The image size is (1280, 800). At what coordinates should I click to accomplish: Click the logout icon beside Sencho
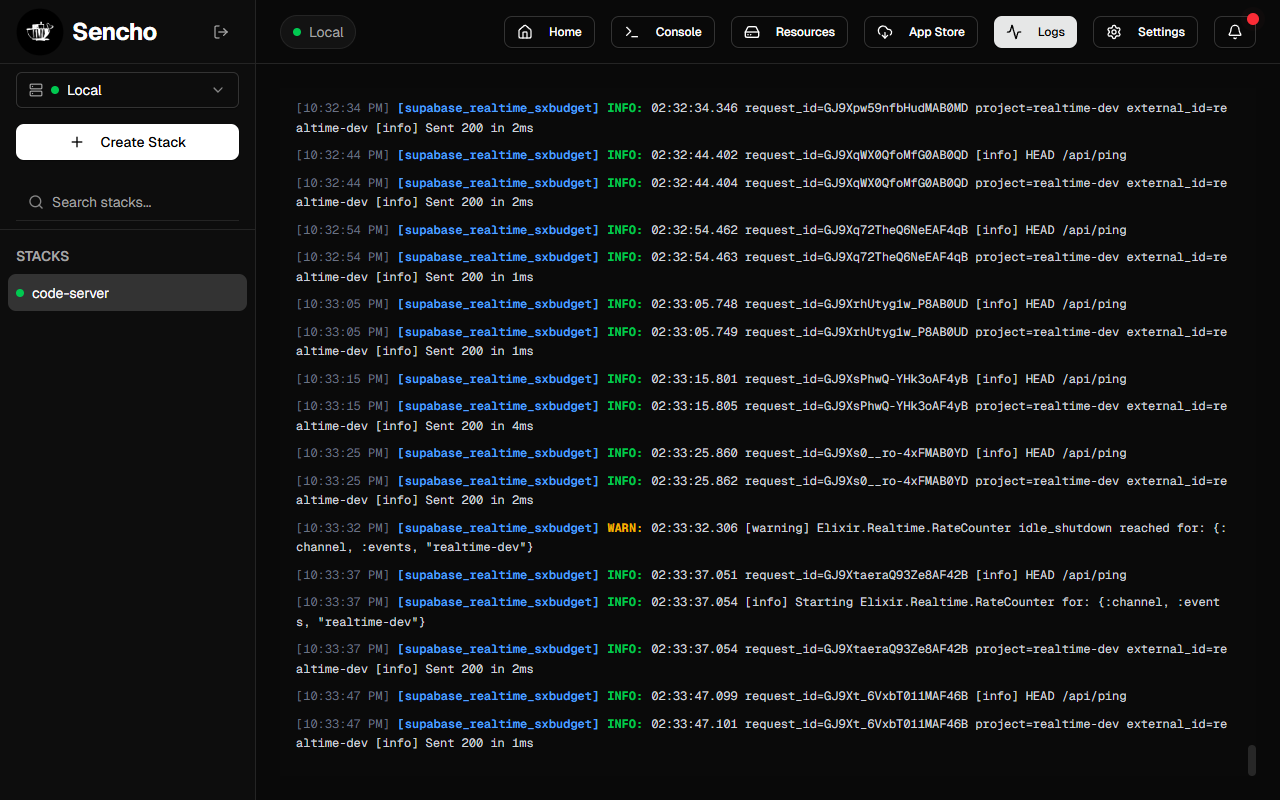coord(221,32)
